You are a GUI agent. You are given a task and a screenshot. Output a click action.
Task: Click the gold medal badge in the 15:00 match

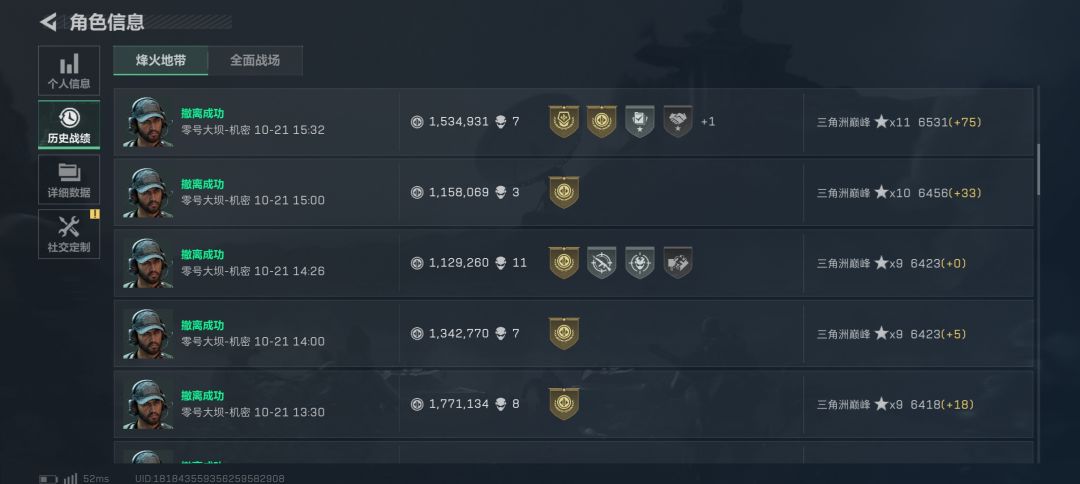point(564,192)
